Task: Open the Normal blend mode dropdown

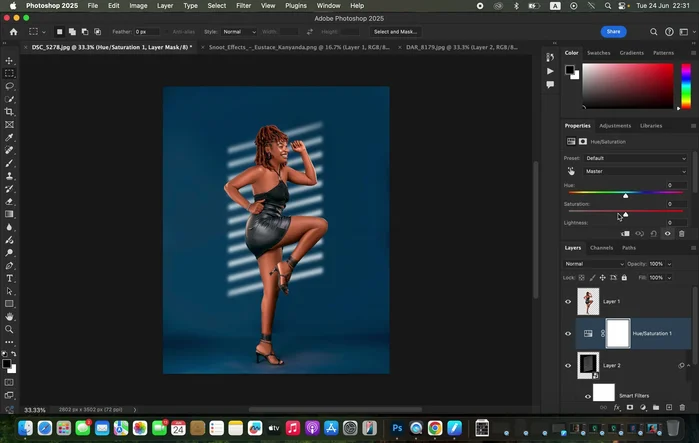Action: click(594, 264)
